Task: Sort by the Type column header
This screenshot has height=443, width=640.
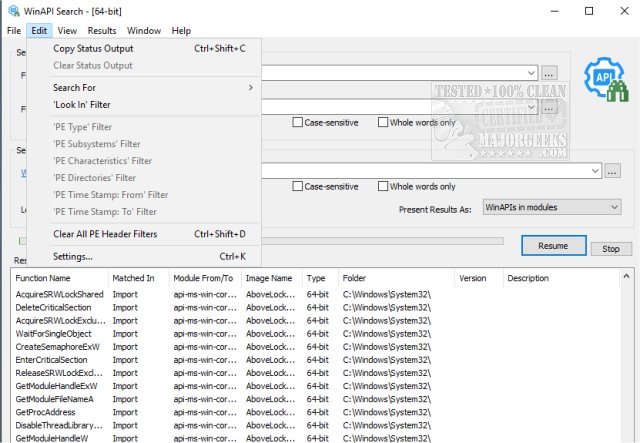Action: point(320,278)
